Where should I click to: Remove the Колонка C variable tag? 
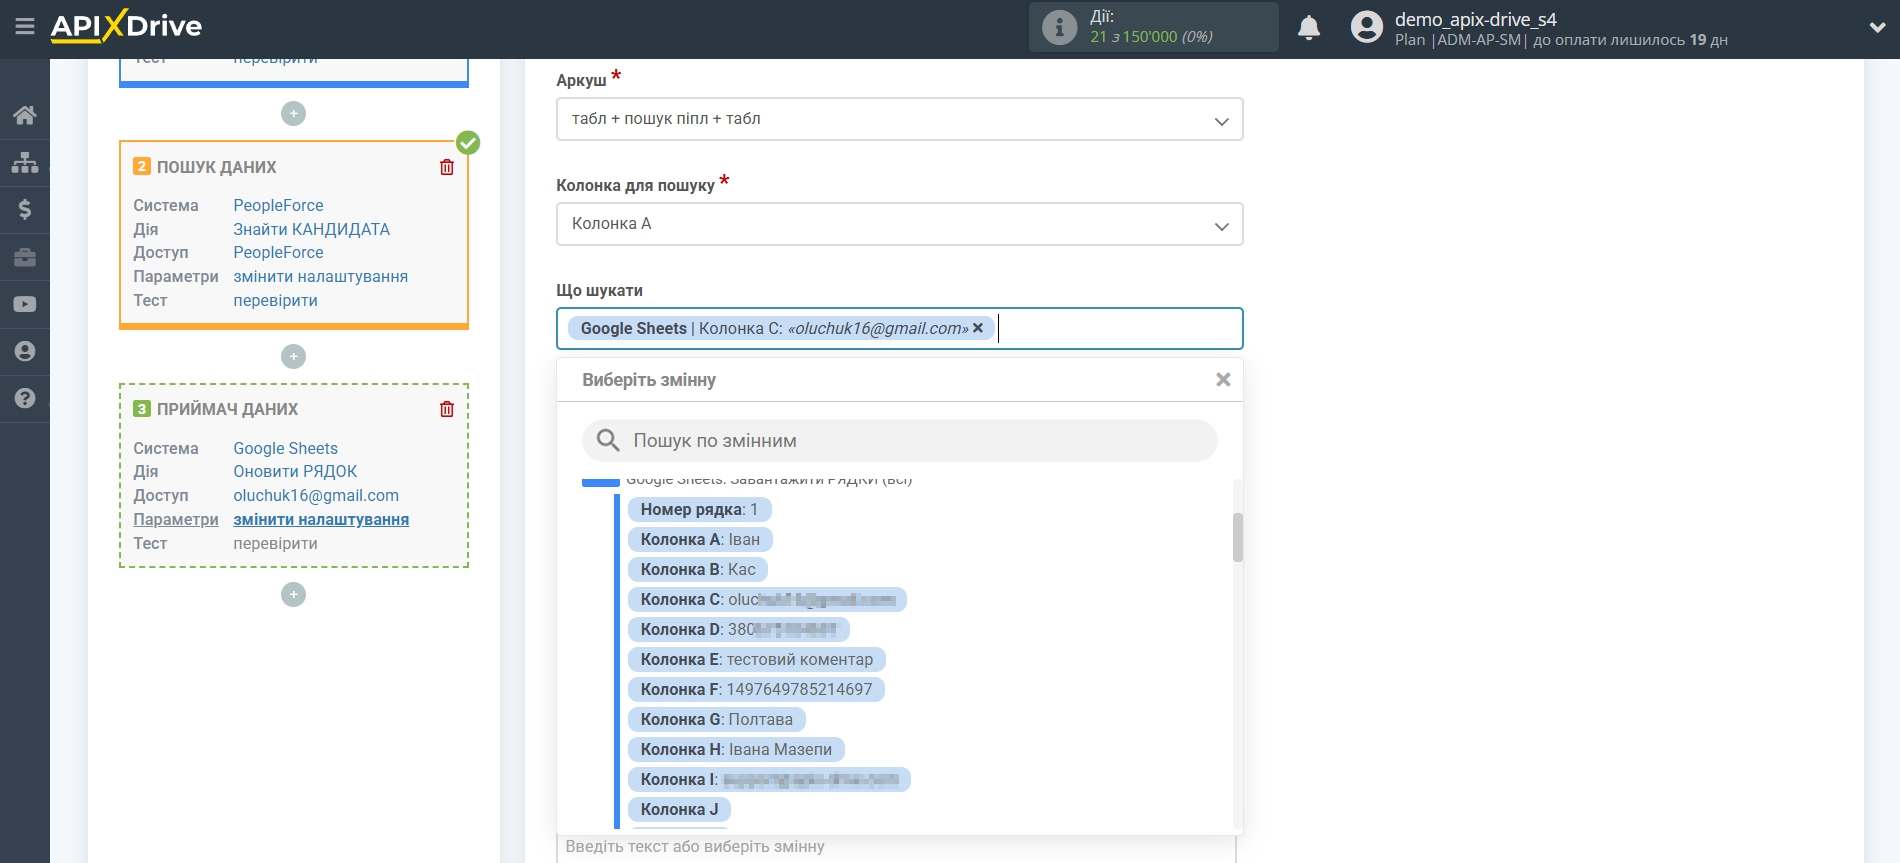[978, 328]
